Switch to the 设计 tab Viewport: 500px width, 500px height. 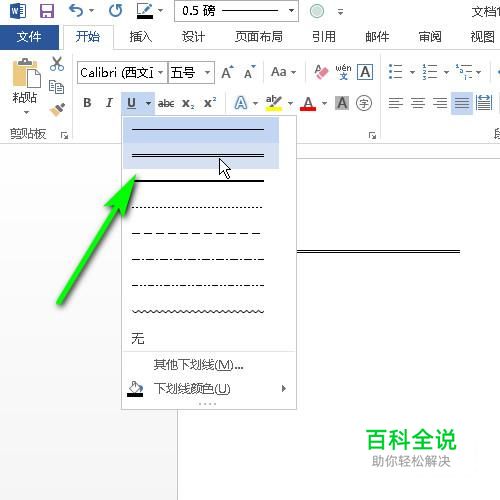click(193, 37)
